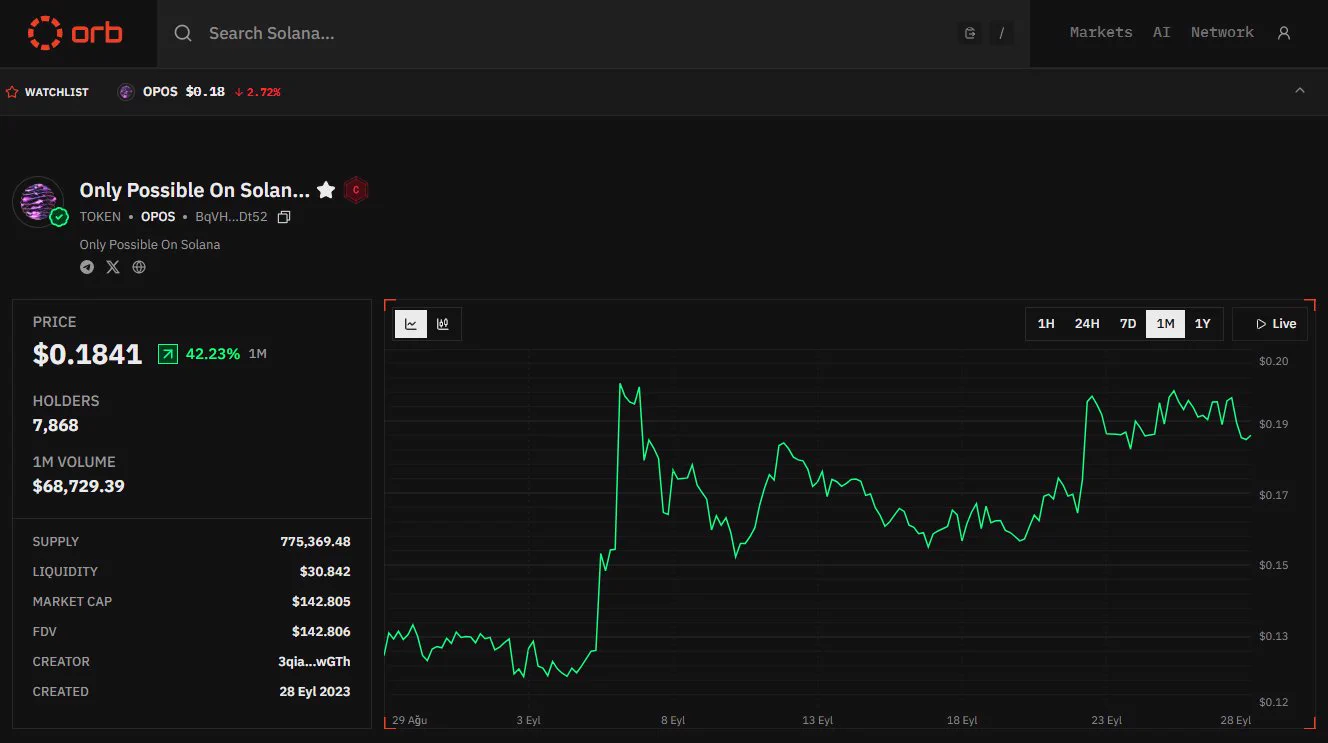
Task: Click the 8 Eyl date label on the chart axis
Action: click(673, 720)
